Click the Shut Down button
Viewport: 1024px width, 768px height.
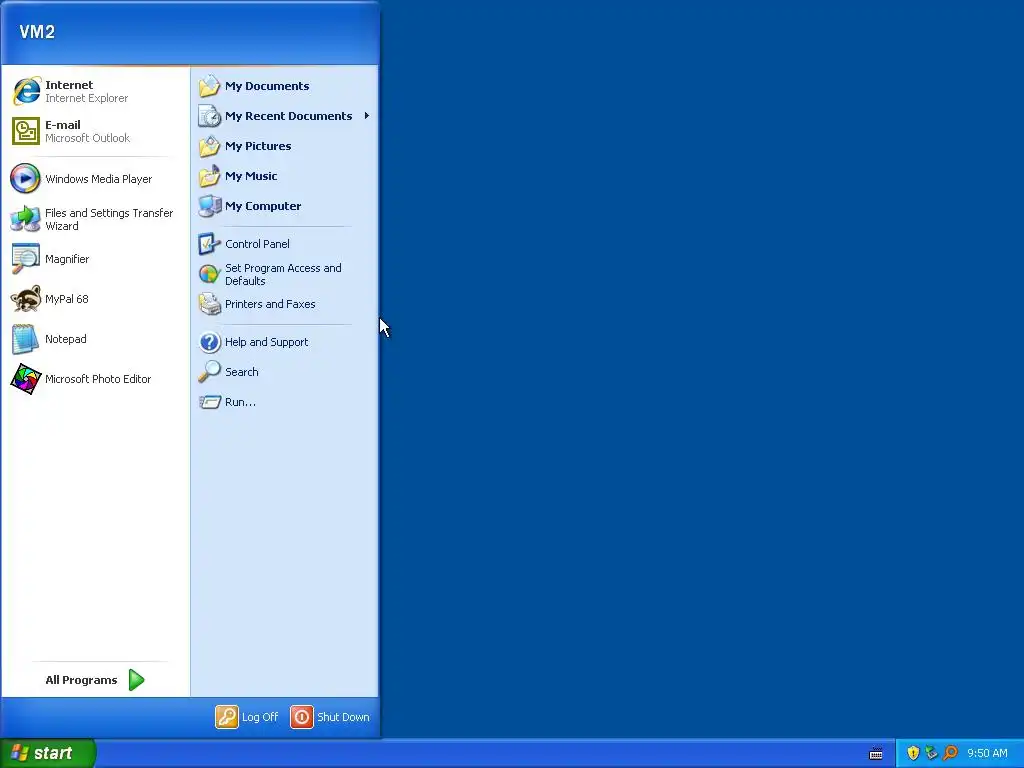tap(330, 717)
